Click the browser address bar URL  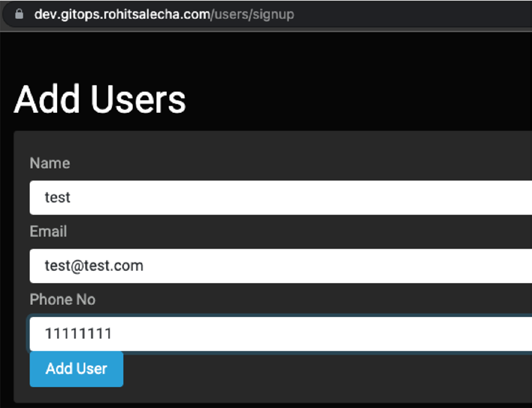tap(164, 14)
